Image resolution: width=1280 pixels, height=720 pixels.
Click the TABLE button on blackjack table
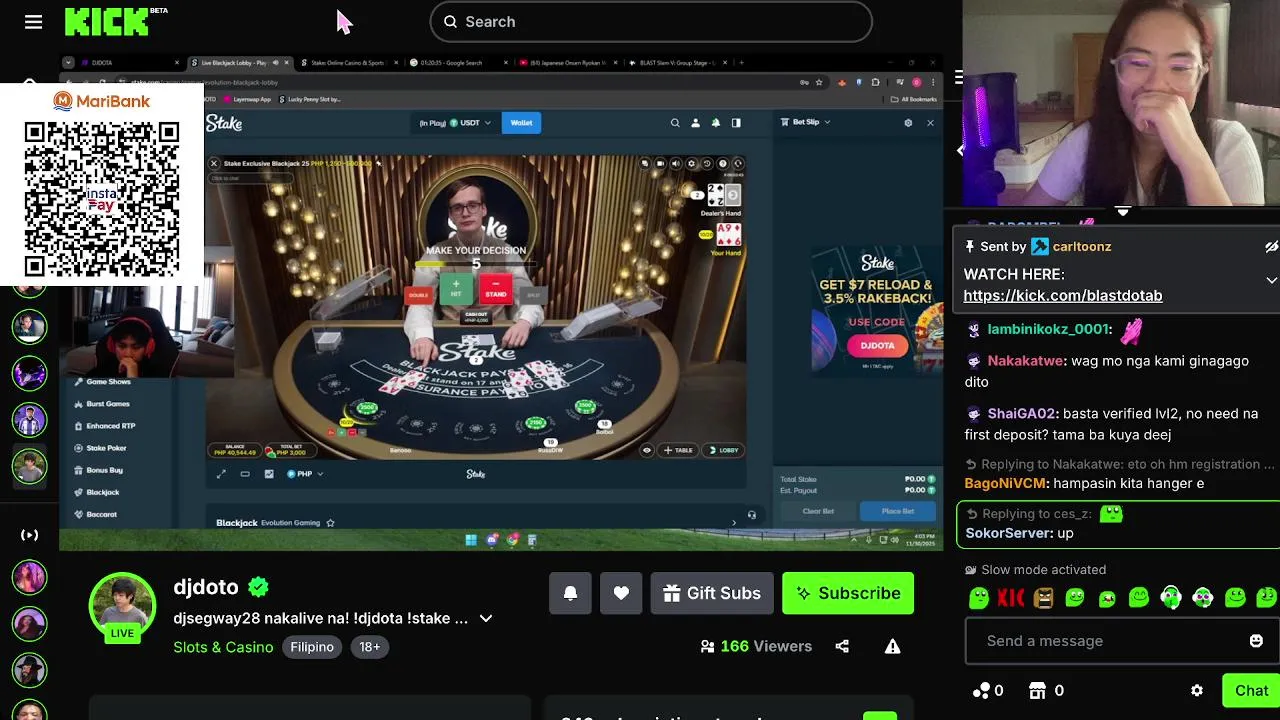pos(679,450)
